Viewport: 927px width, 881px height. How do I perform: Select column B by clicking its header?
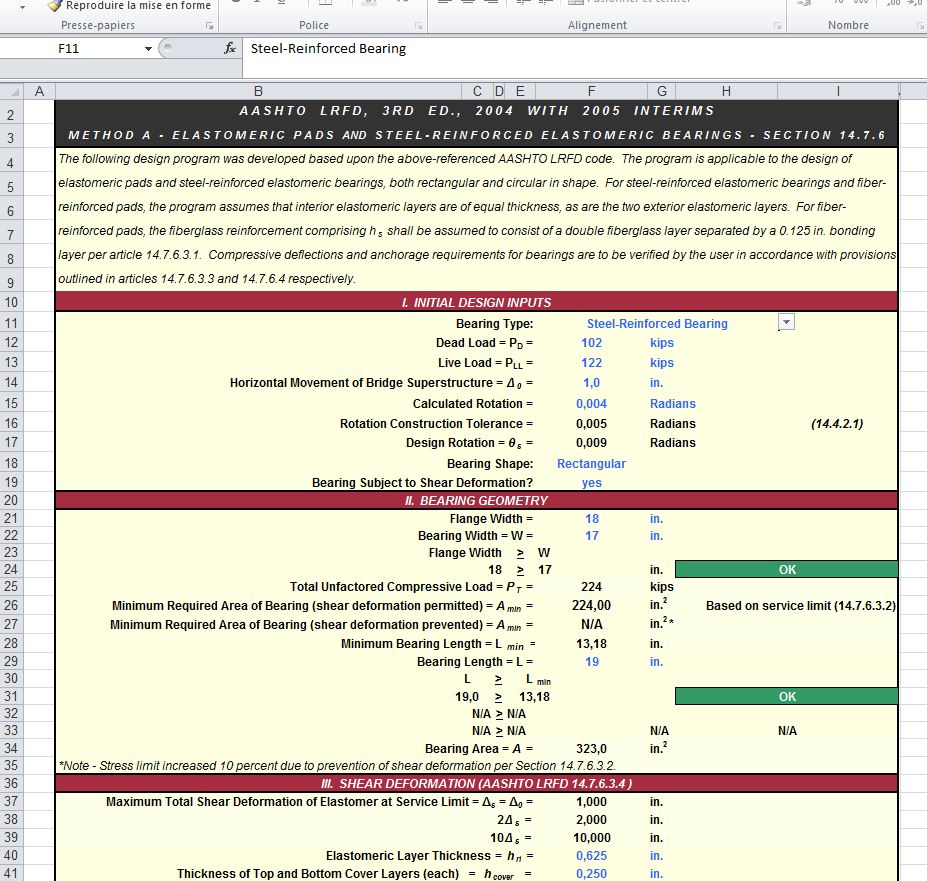coord(260,90)
